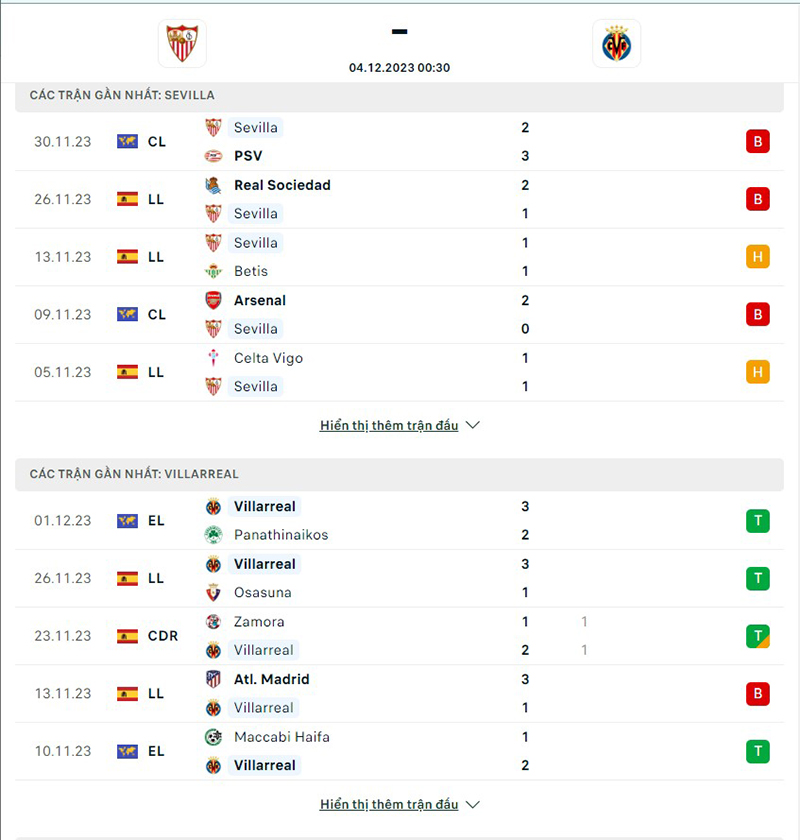Click the Europa League icon beside 01.12.23
The height and width of the screenshot is (840, 800).
pos(127,520)
